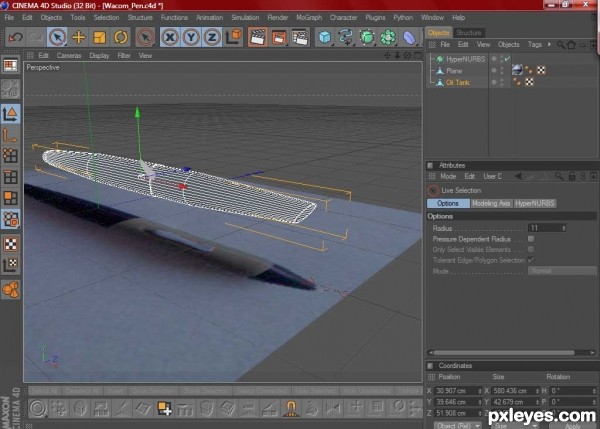Select highlighted Create Polygon tool icon
Screen dimensions: 600x429
click(165, 408)
